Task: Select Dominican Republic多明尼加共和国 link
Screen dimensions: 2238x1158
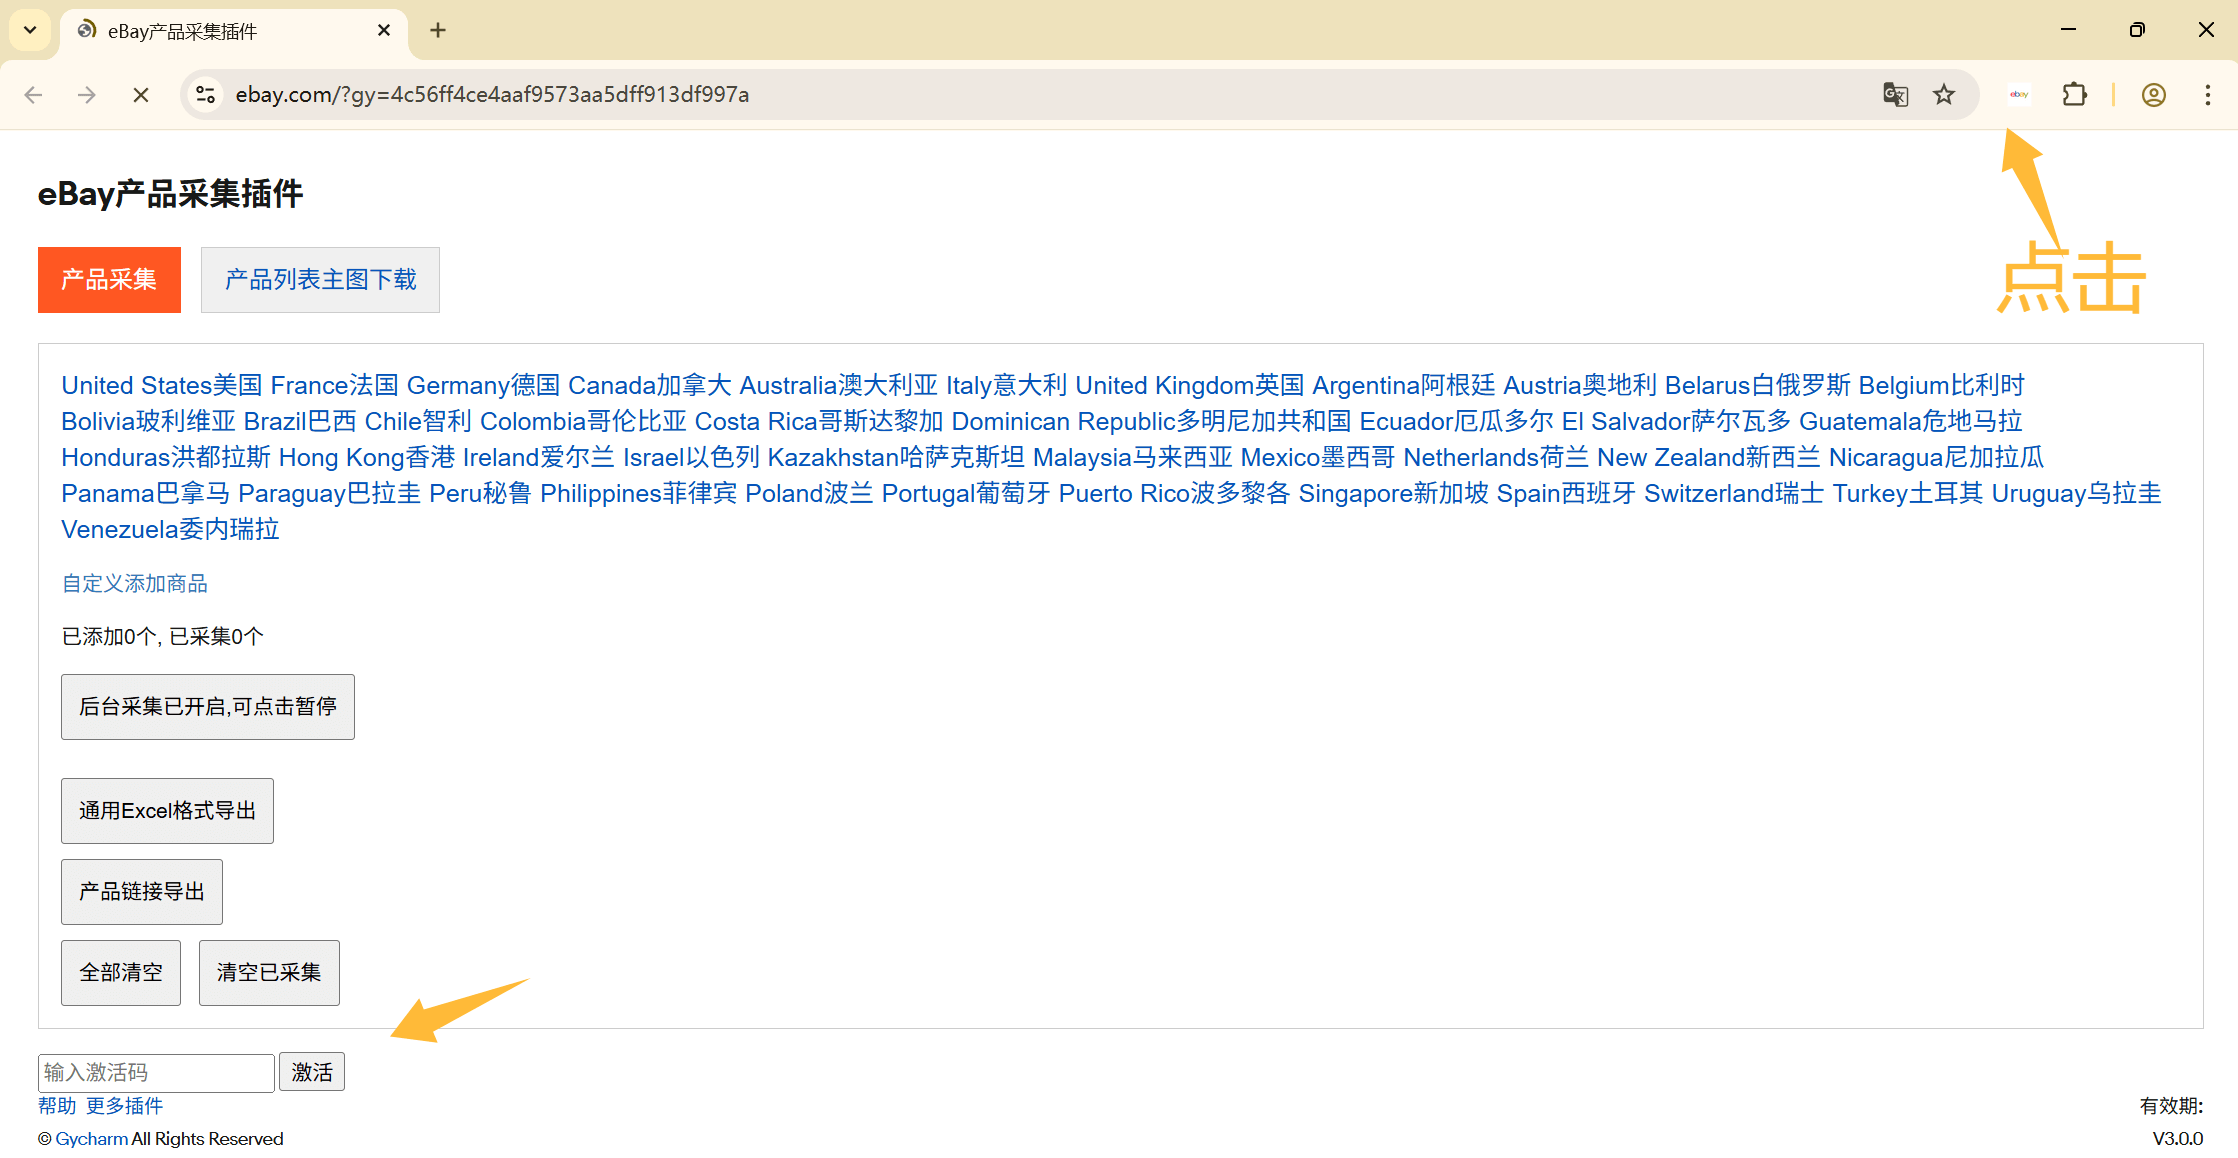Action: tap(1151, 422)
